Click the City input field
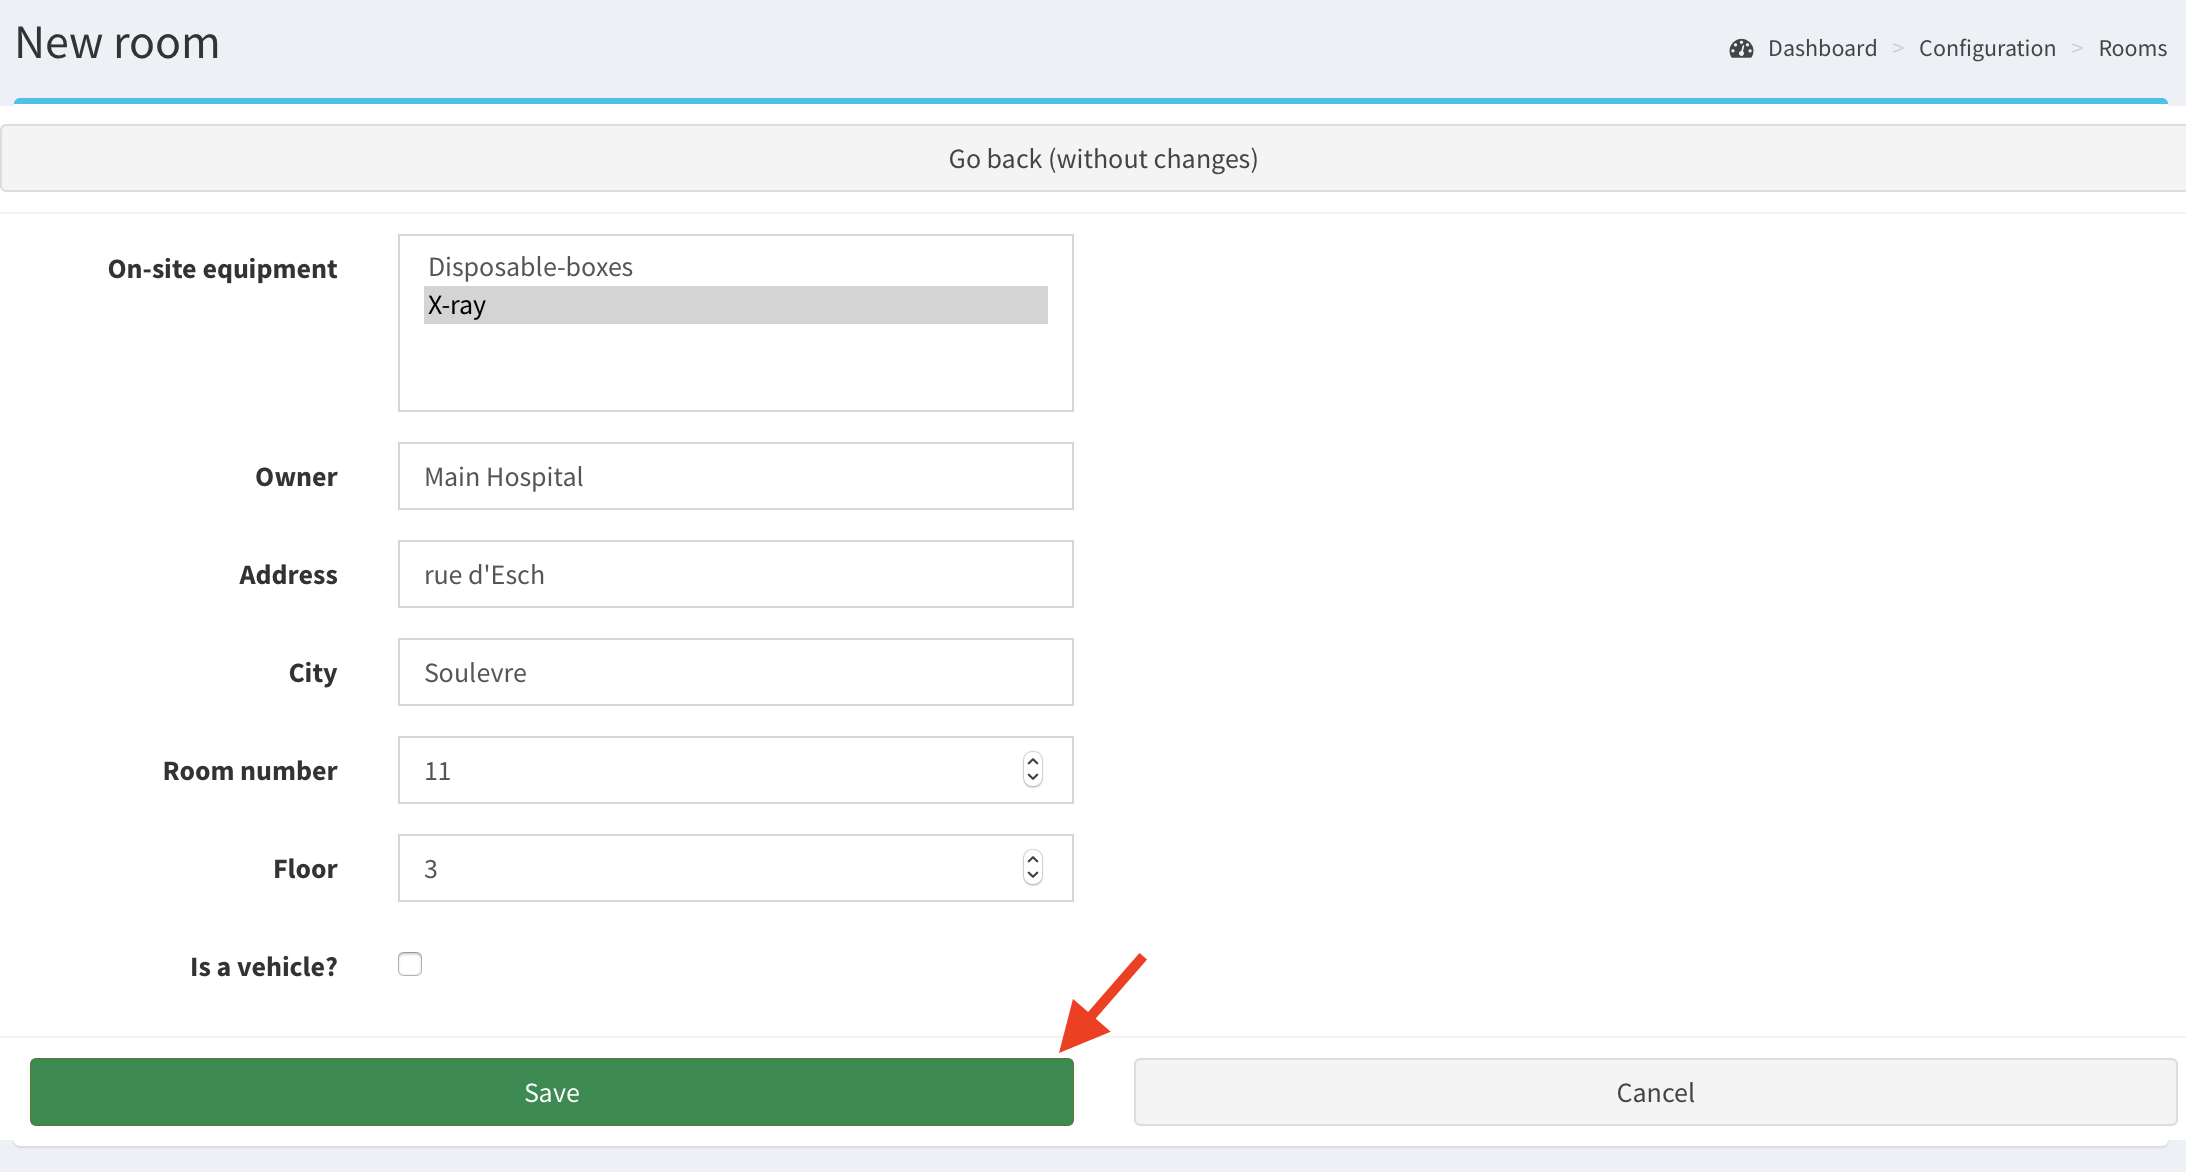Image resolution: width=2186 pixels, height=1172 pixels. tap(734, 673)
